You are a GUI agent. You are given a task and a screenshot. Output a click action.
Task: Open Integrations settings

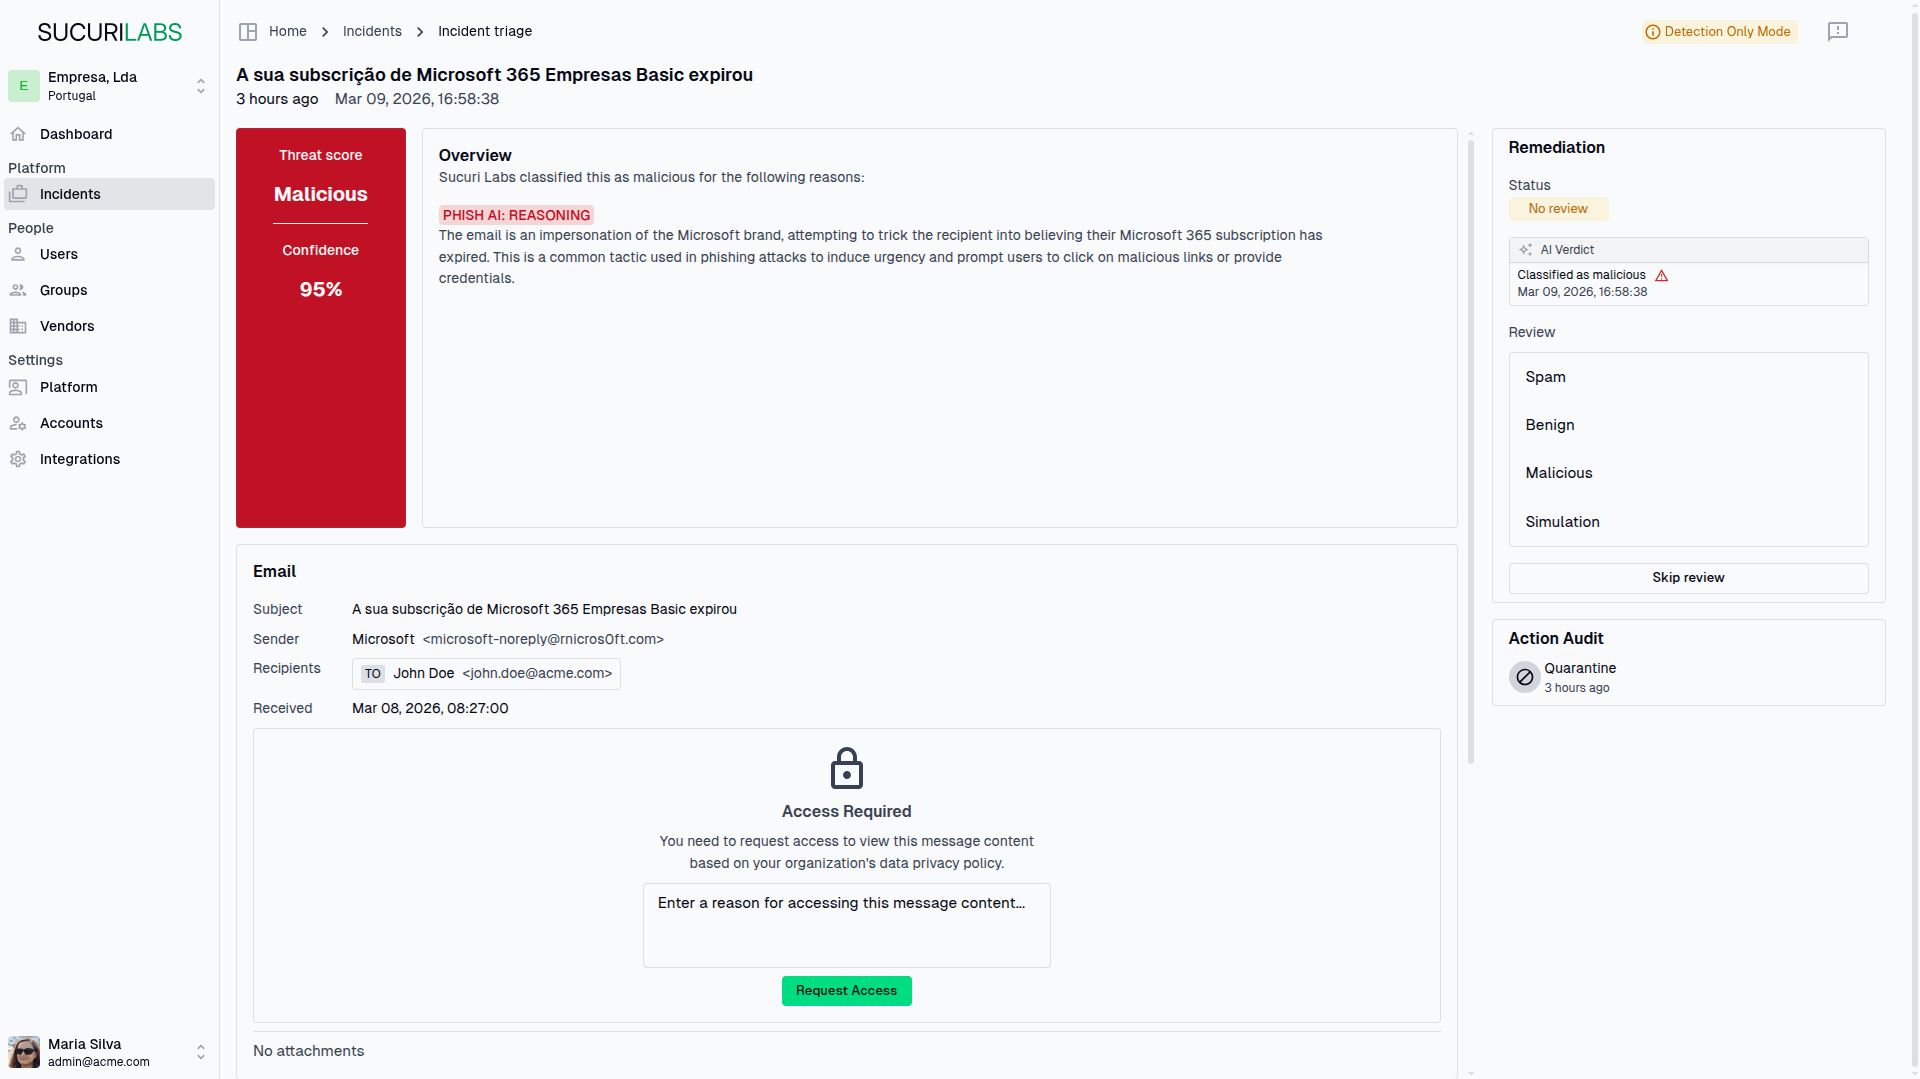pyautogui.click(x=80, y=458)
